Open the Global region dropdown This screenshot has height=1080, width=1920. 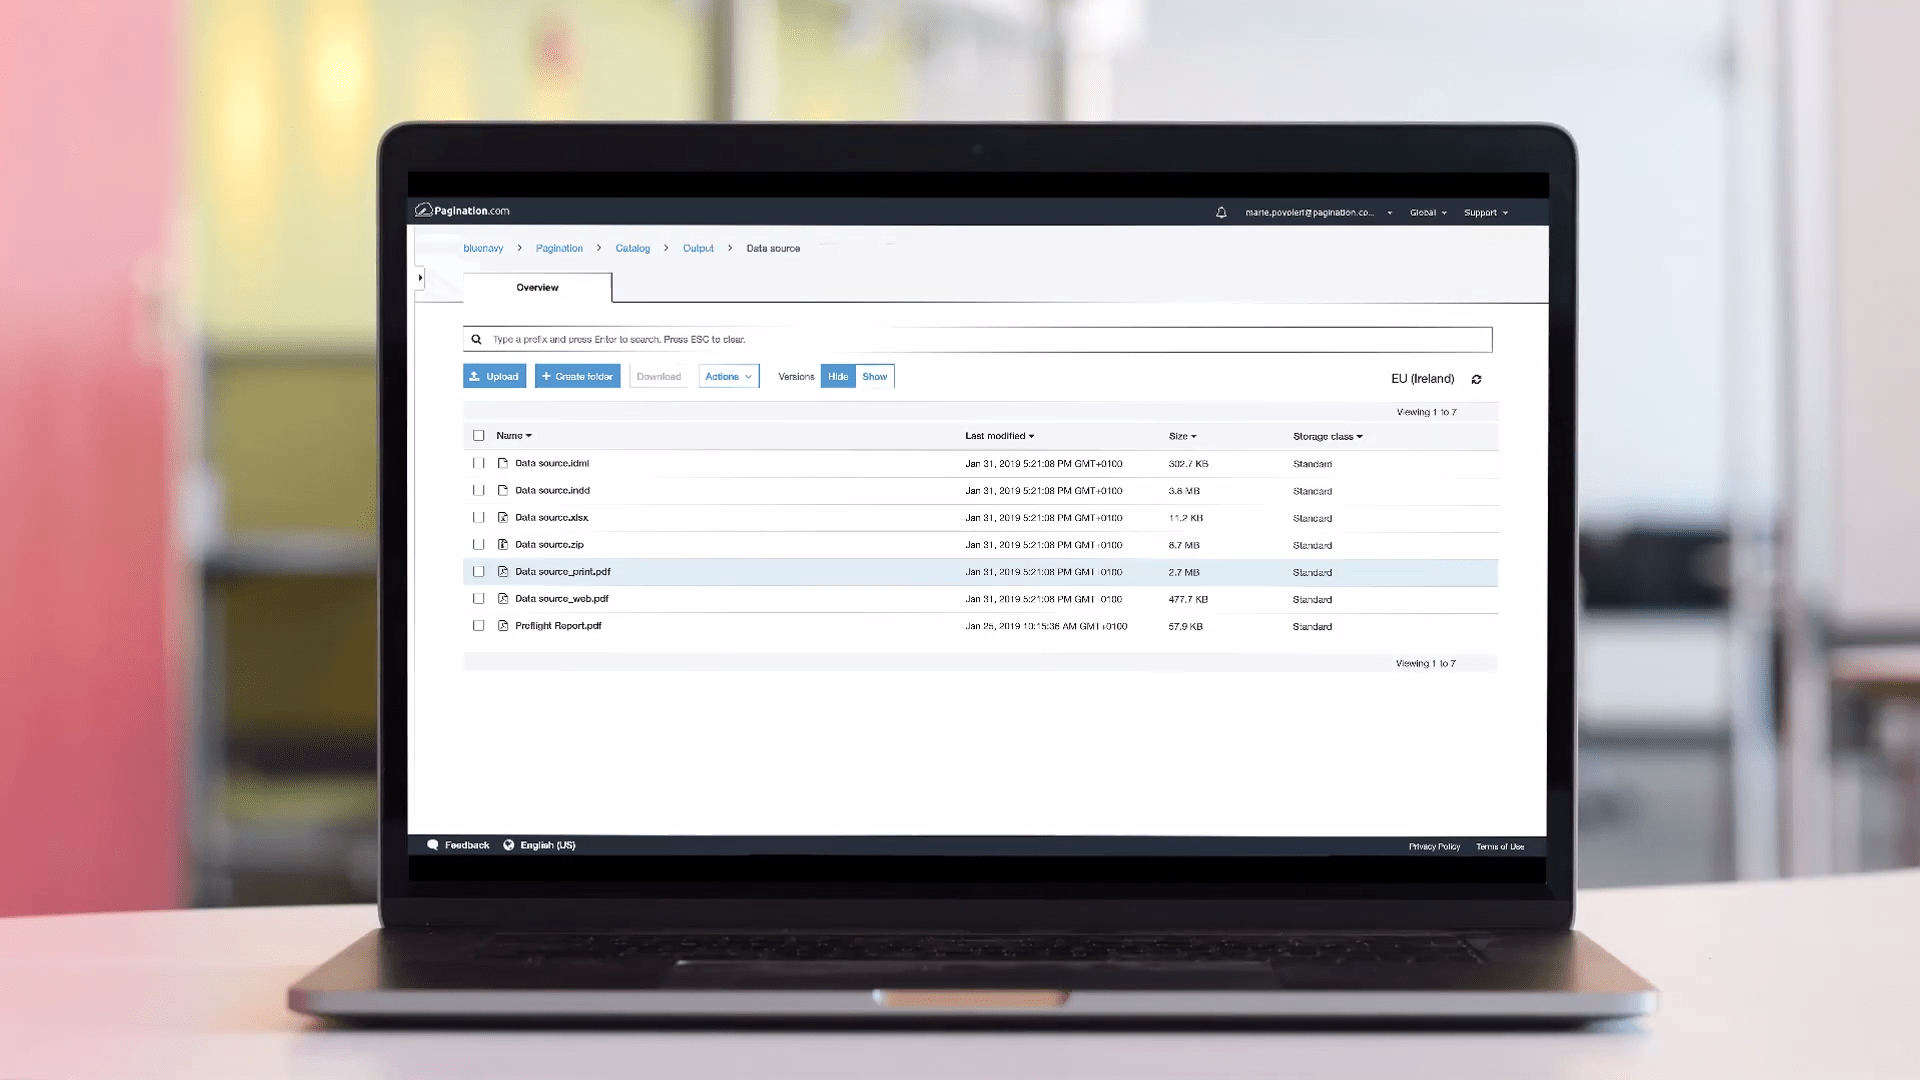coord(1428,213)
